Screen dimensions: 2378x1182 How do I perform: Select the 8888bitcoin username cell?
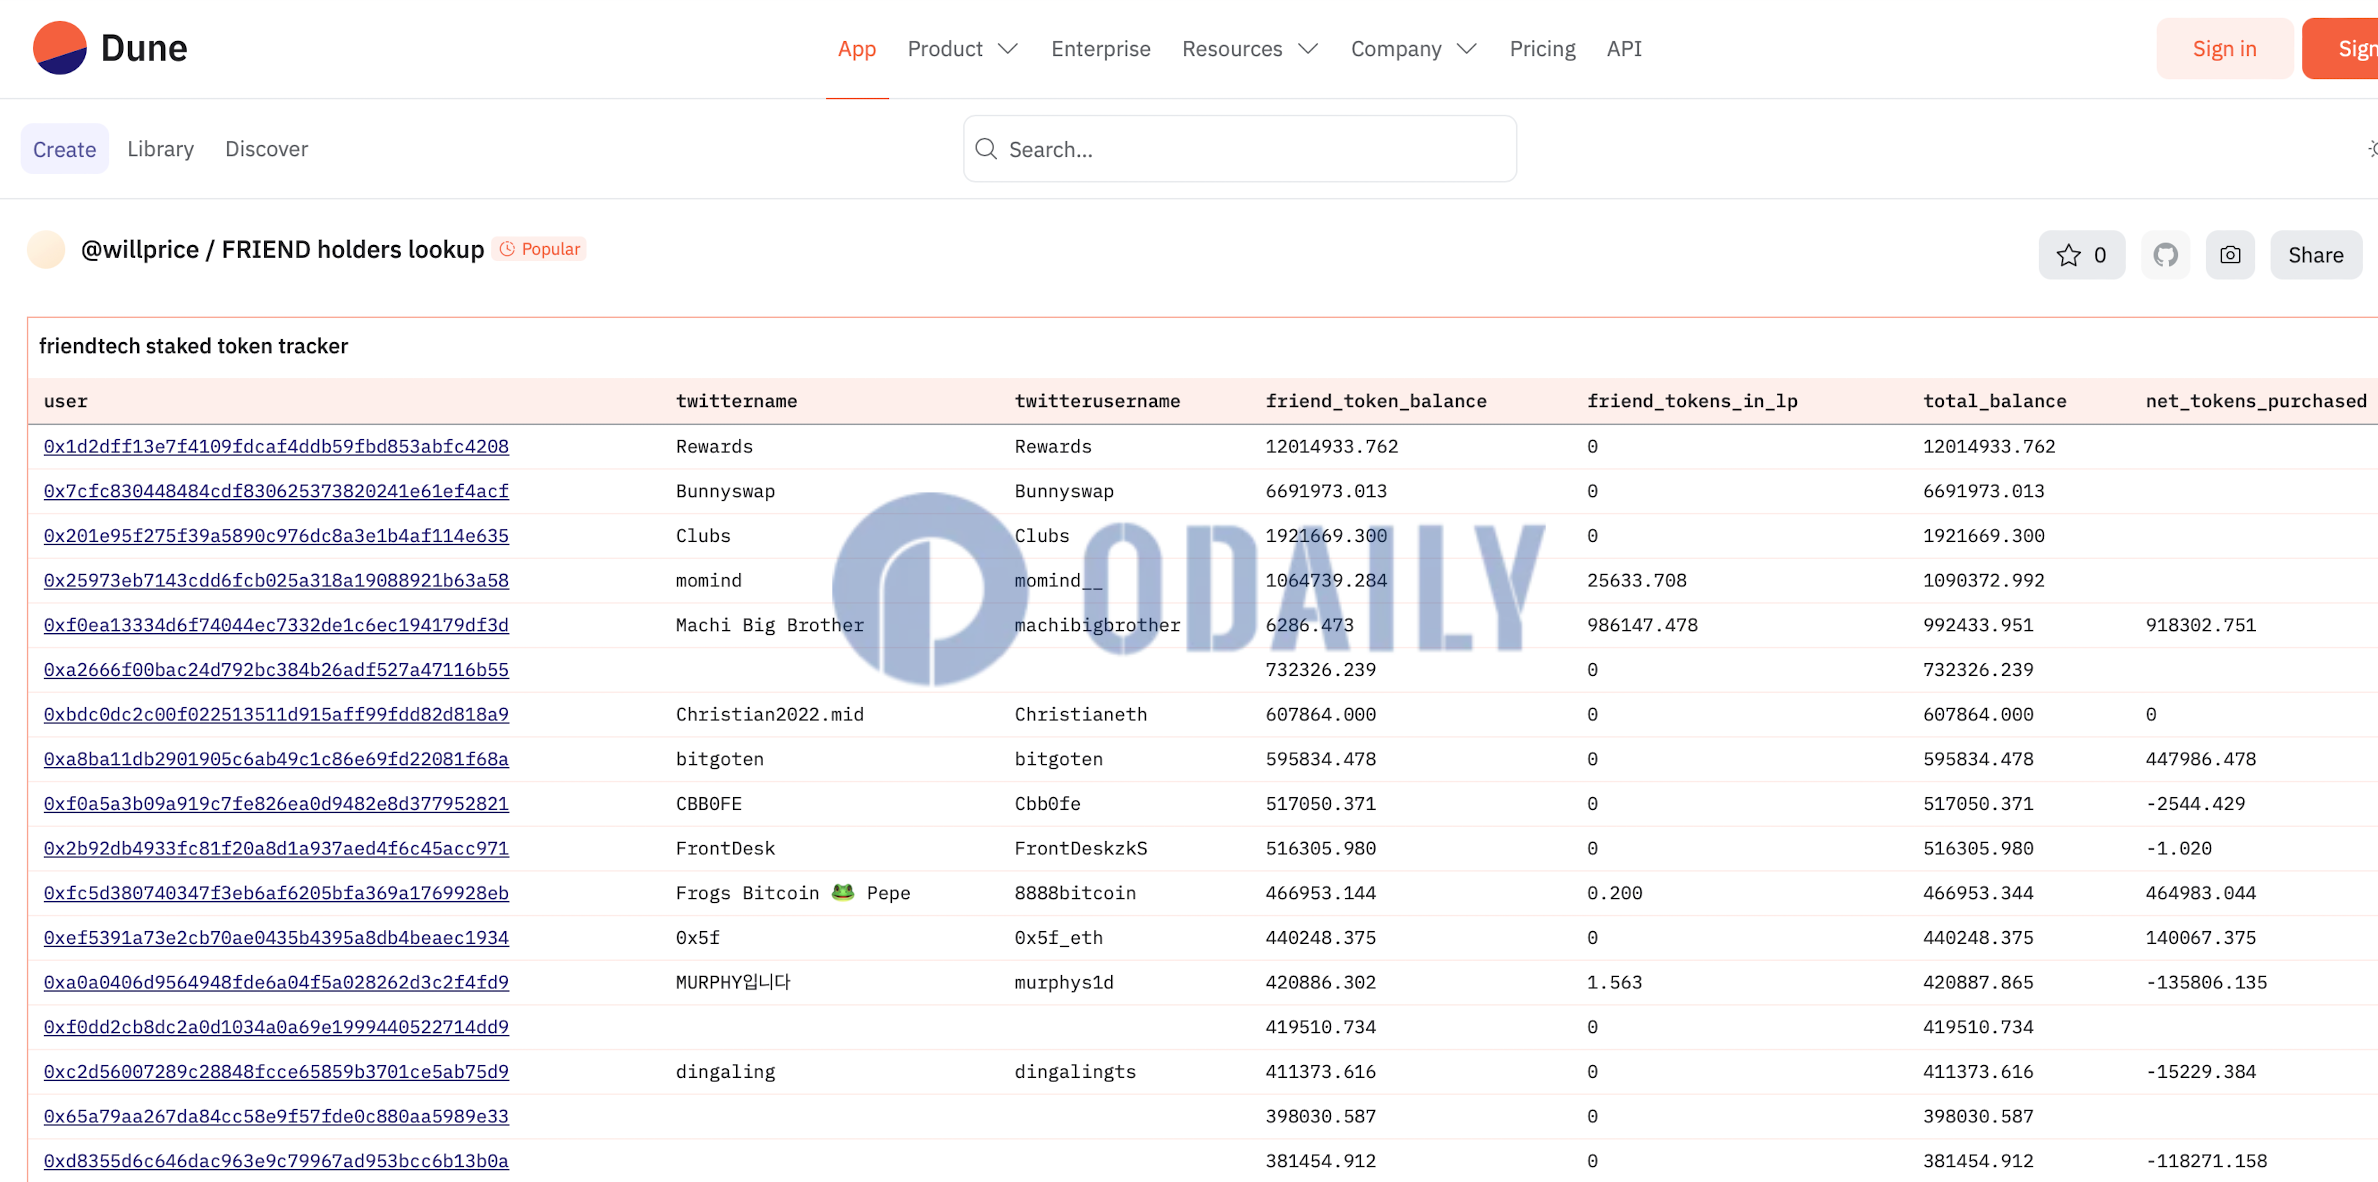point(1075,893)
